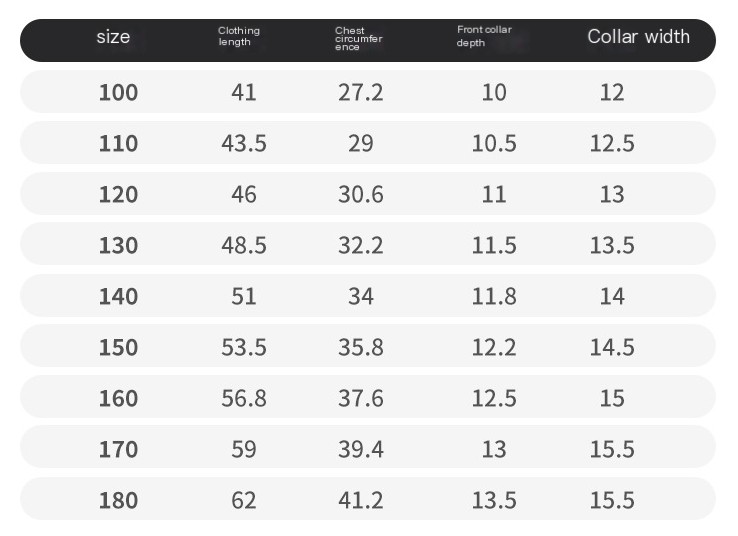Select the 'Clothing length' header
738x536 pixels.
tap(239, 36)
